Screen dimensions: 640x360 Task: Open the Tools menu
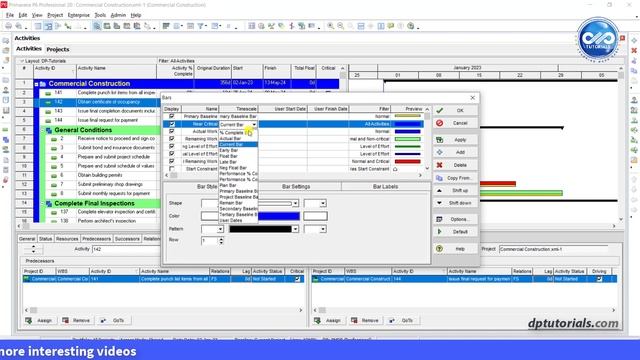click(x=100, y=15)
